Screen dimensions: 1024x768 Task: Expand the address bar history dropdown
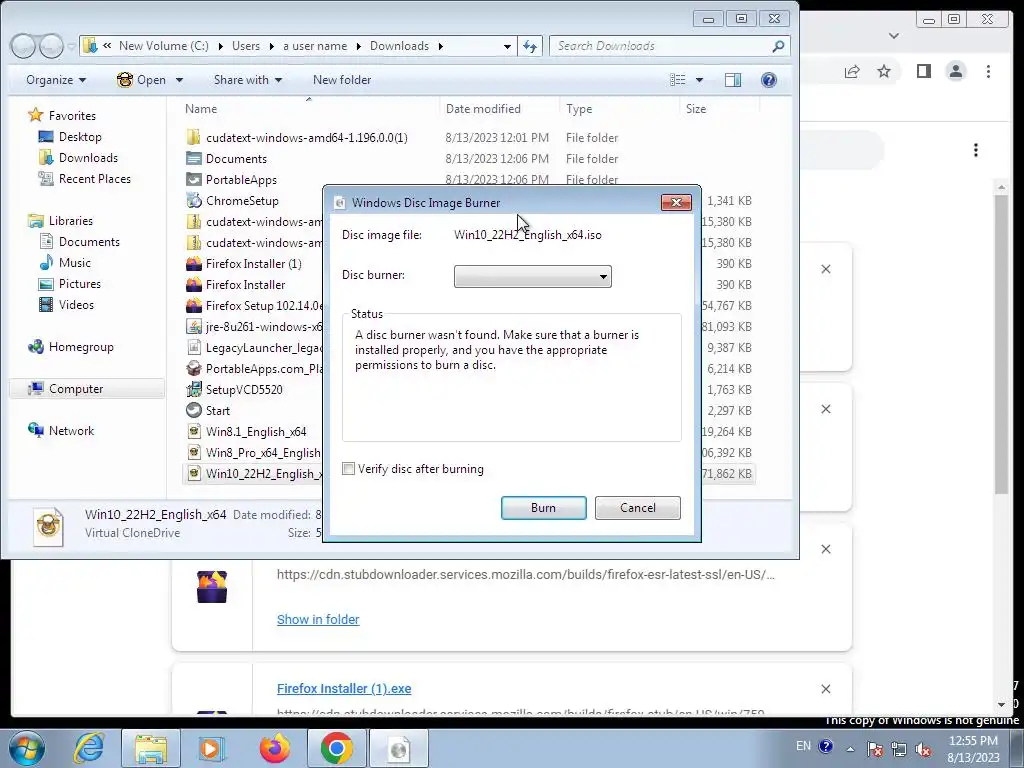(507, 46)
